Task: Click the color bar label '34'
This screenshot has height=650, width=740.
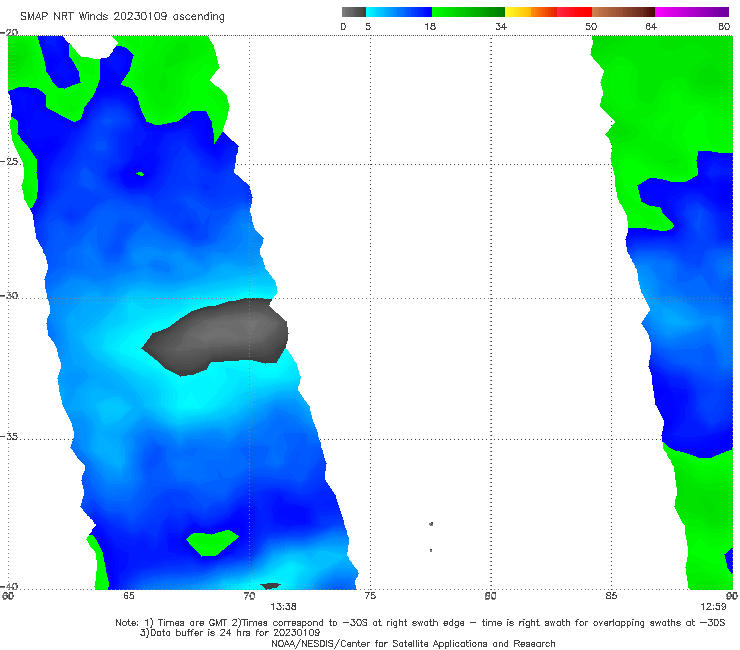Action: (x=501, y=27)
